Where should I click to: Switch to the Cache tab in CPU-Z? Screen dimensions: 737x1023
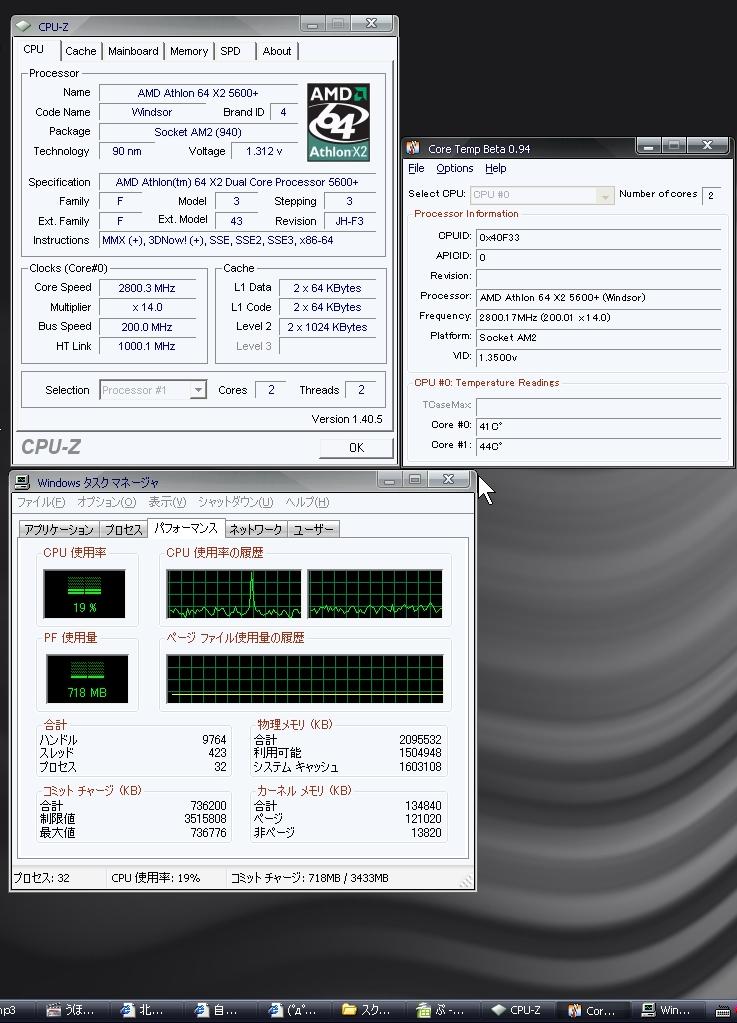coord(81,51)
